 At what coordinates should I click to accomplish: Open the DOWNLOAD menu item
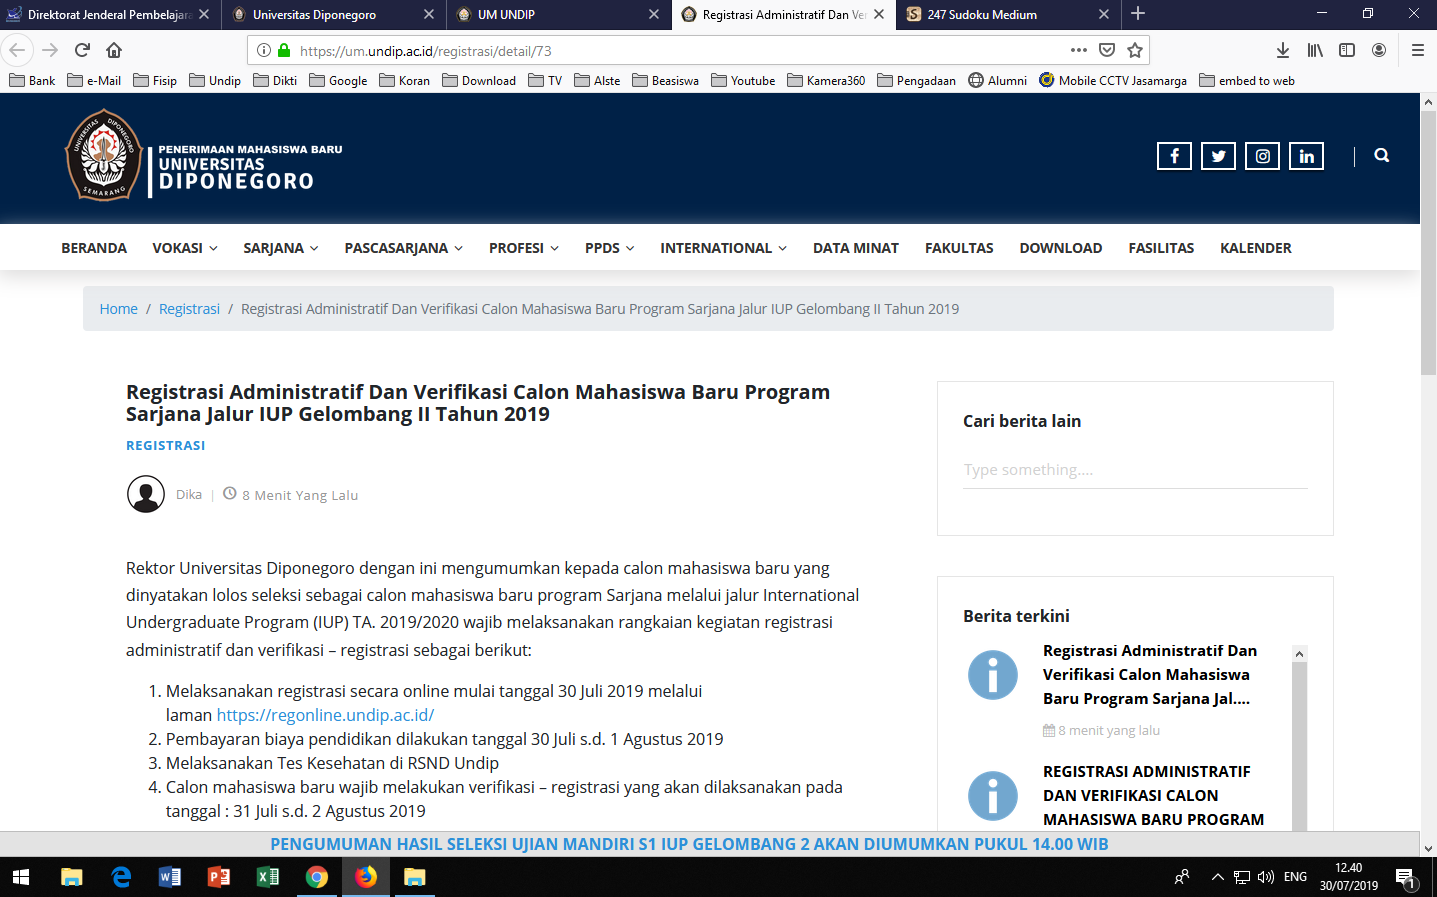point(1061,248)
